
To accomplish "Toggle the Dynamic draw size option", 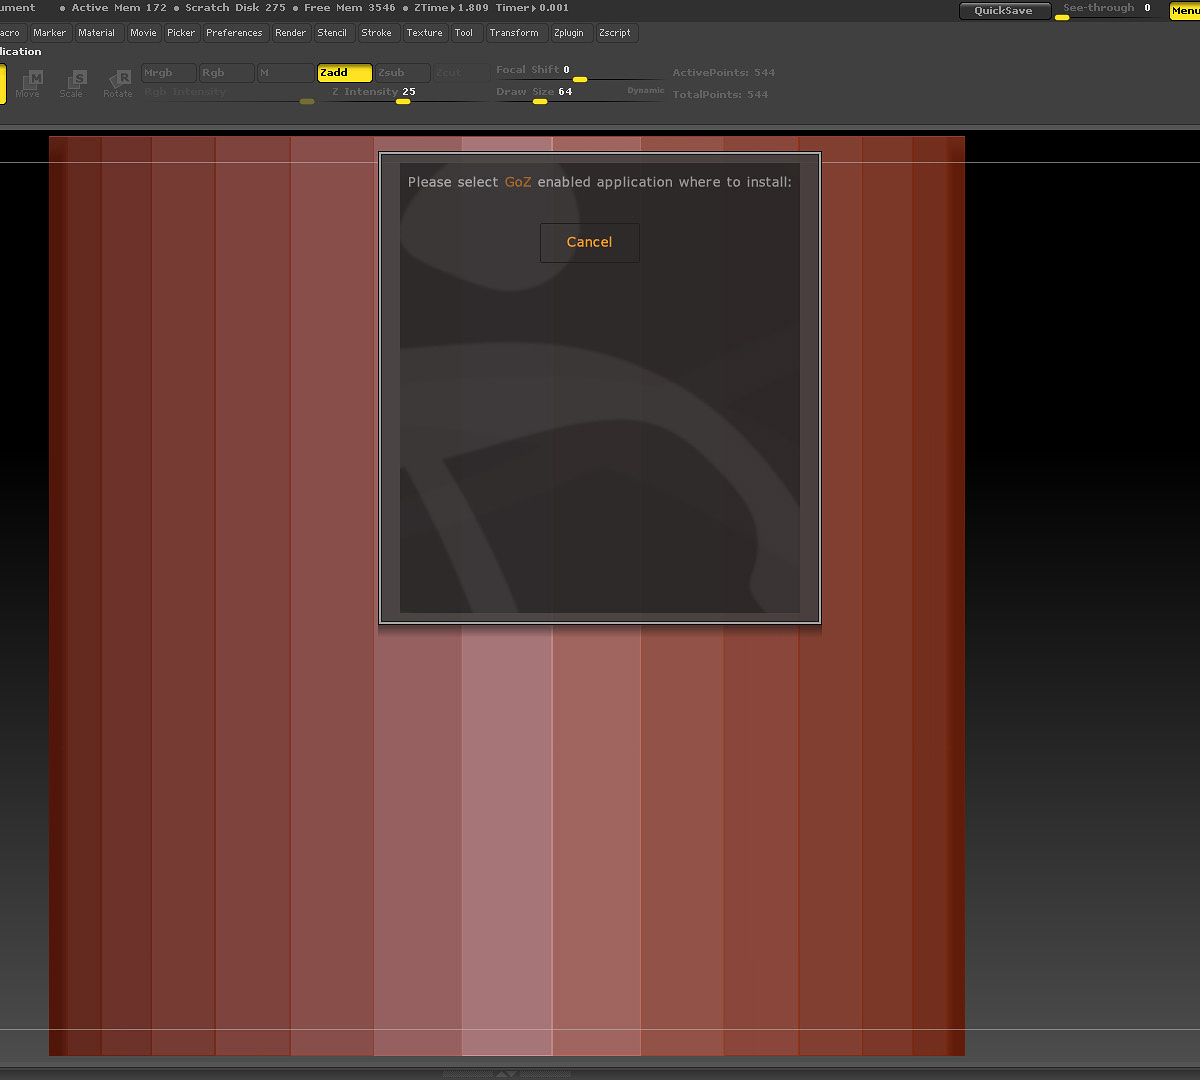I will click(x=645, y=91).
